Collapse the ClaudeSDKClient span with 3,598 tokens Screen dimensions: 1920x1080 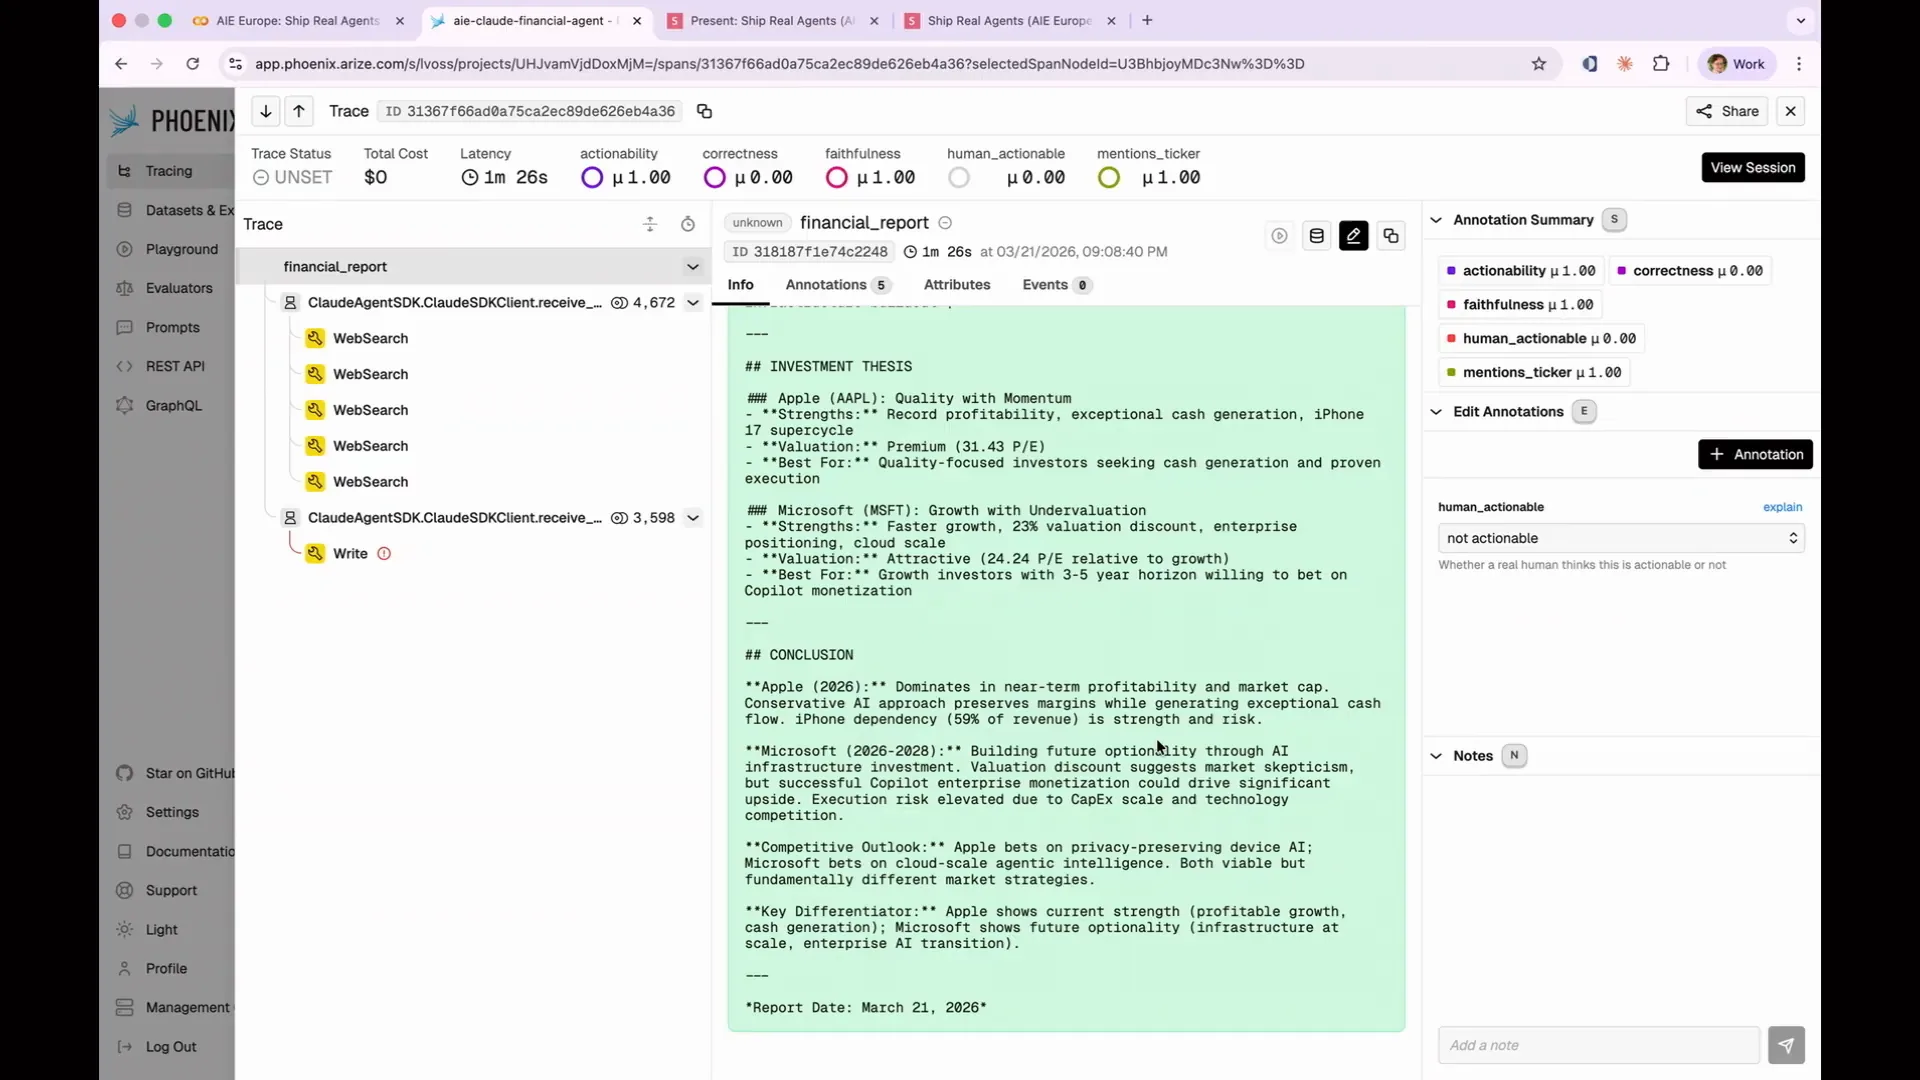click(x=692, y=518)
